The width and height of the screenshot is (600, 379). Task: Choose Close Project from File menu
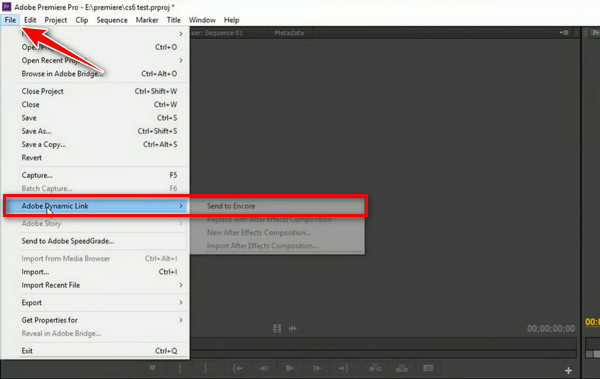(95, 91)
